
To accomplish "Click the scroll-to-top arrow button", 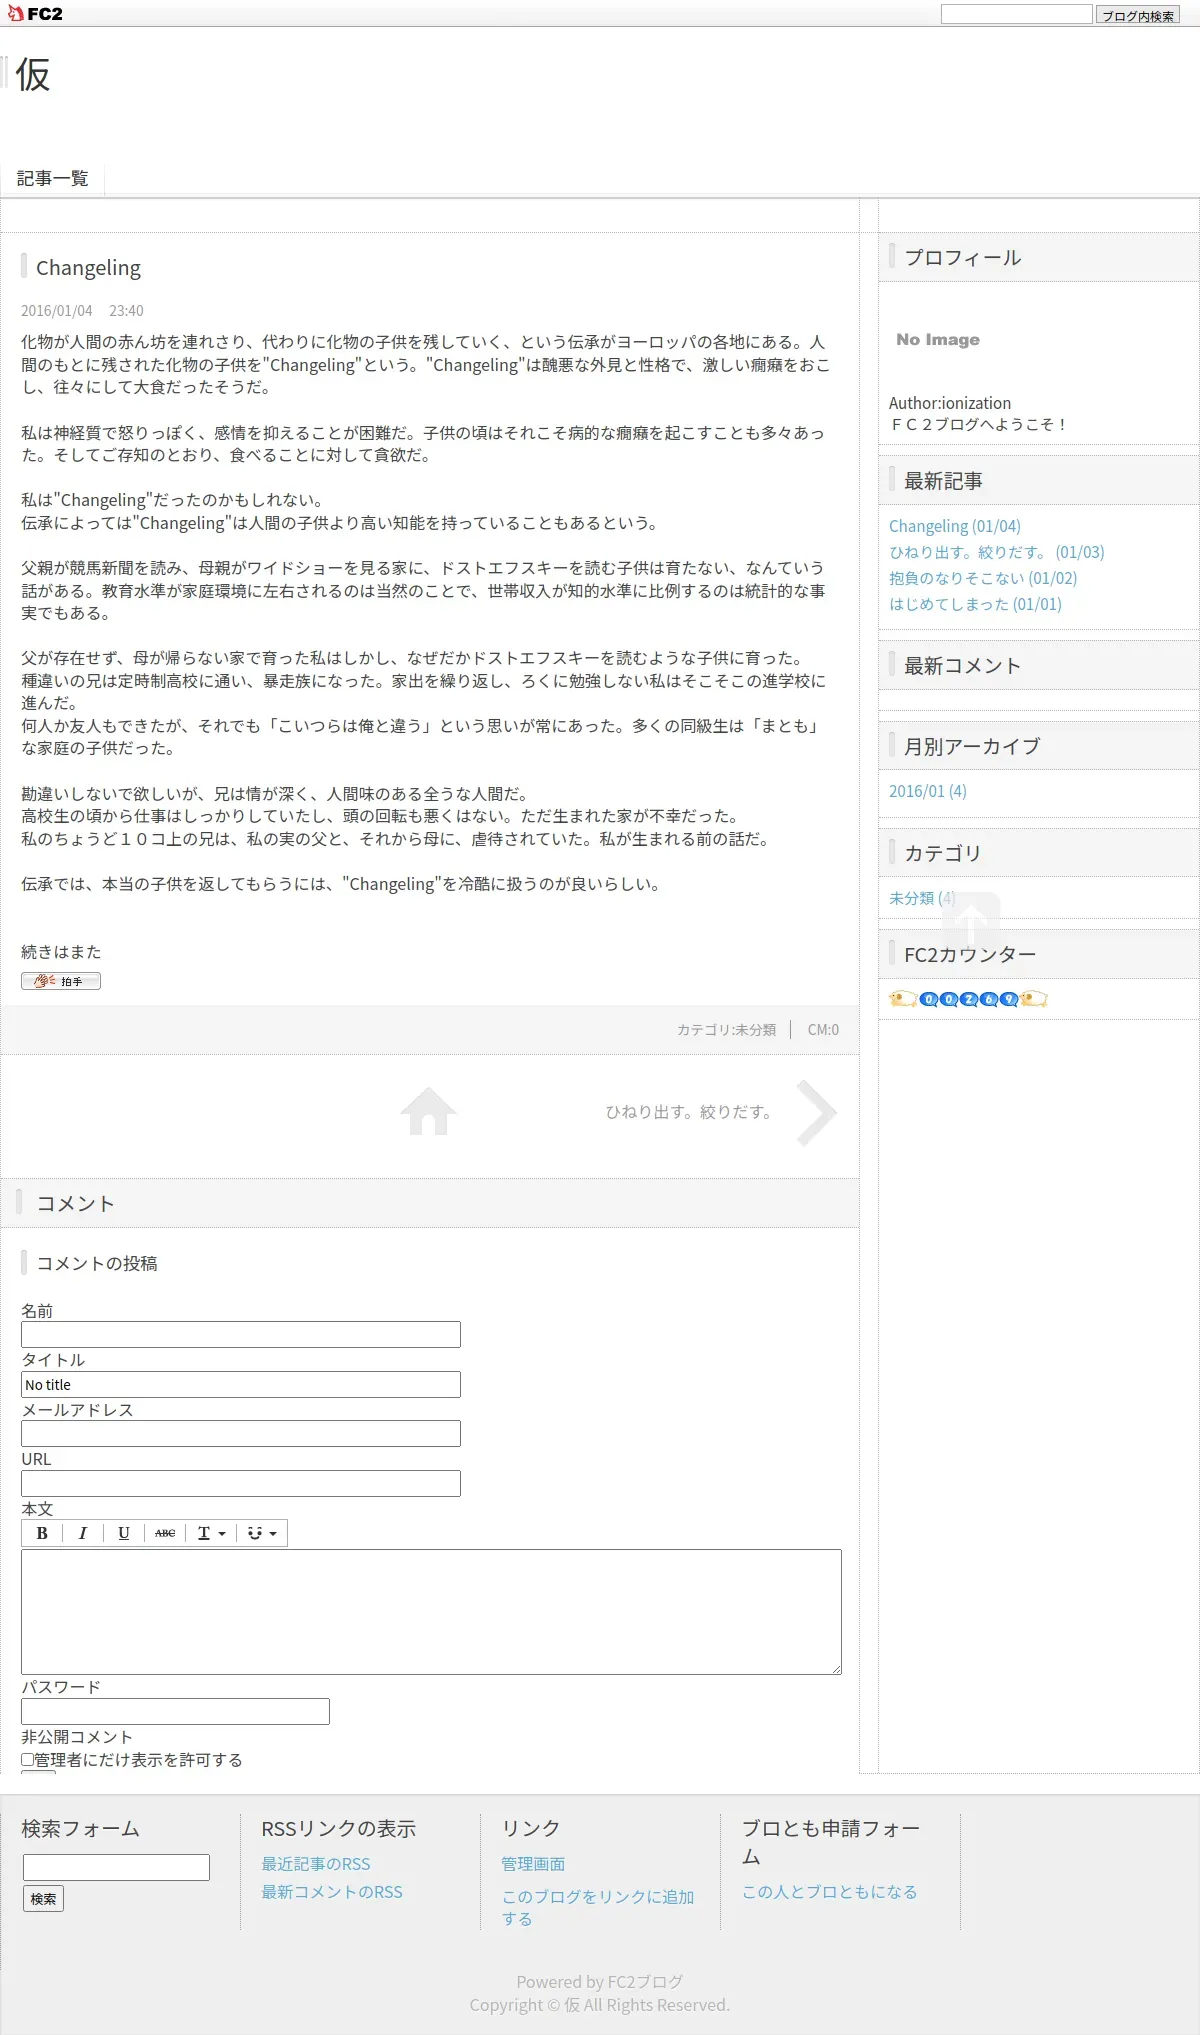I will (x=971, y=921).
